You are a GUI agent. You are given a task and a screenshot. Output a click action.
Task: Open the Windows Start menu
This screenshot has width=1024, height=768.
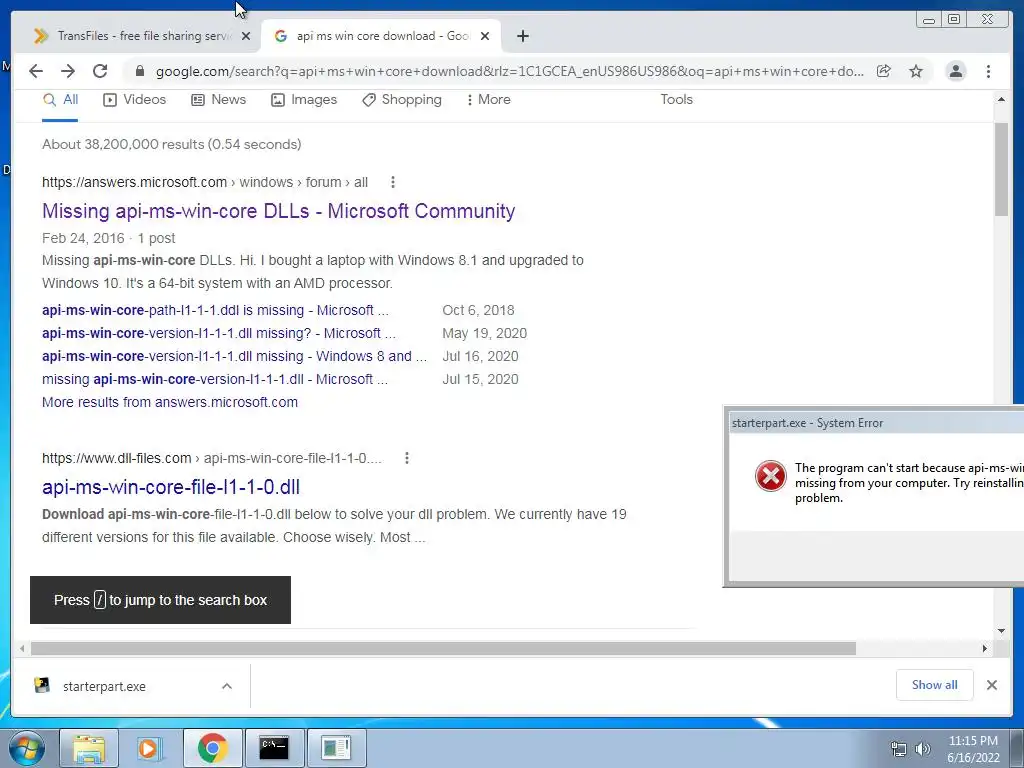coord(26,748)
